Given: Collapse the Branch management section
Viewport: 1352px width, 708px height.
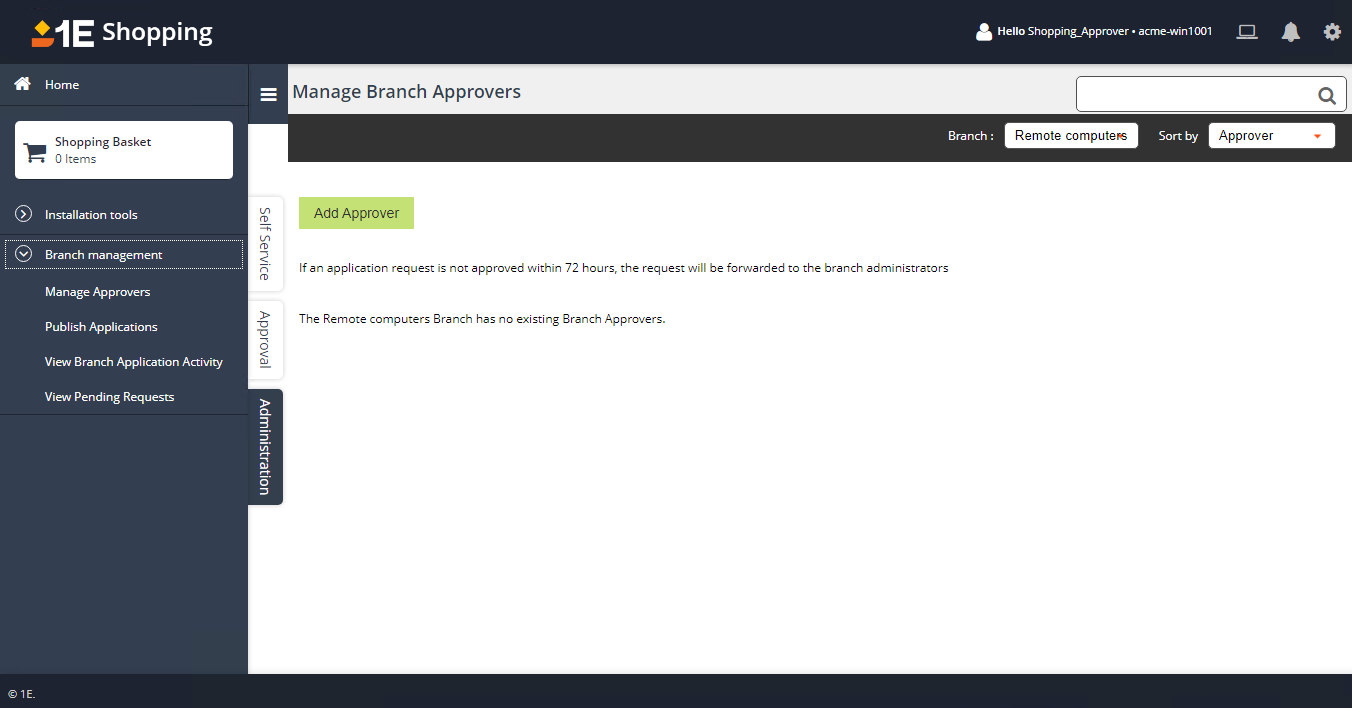Looking at the screenshot, I should [24, 254].
